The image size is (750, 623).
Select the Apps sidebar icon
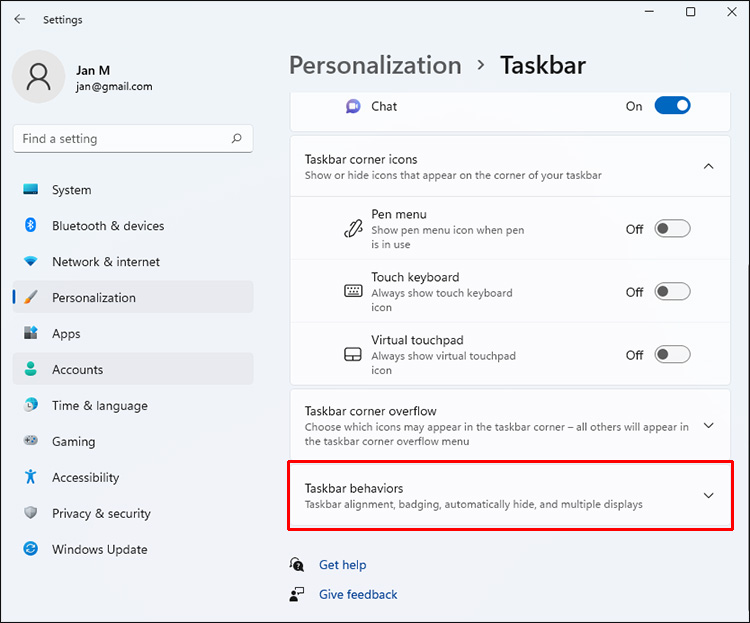click(31, 334)
